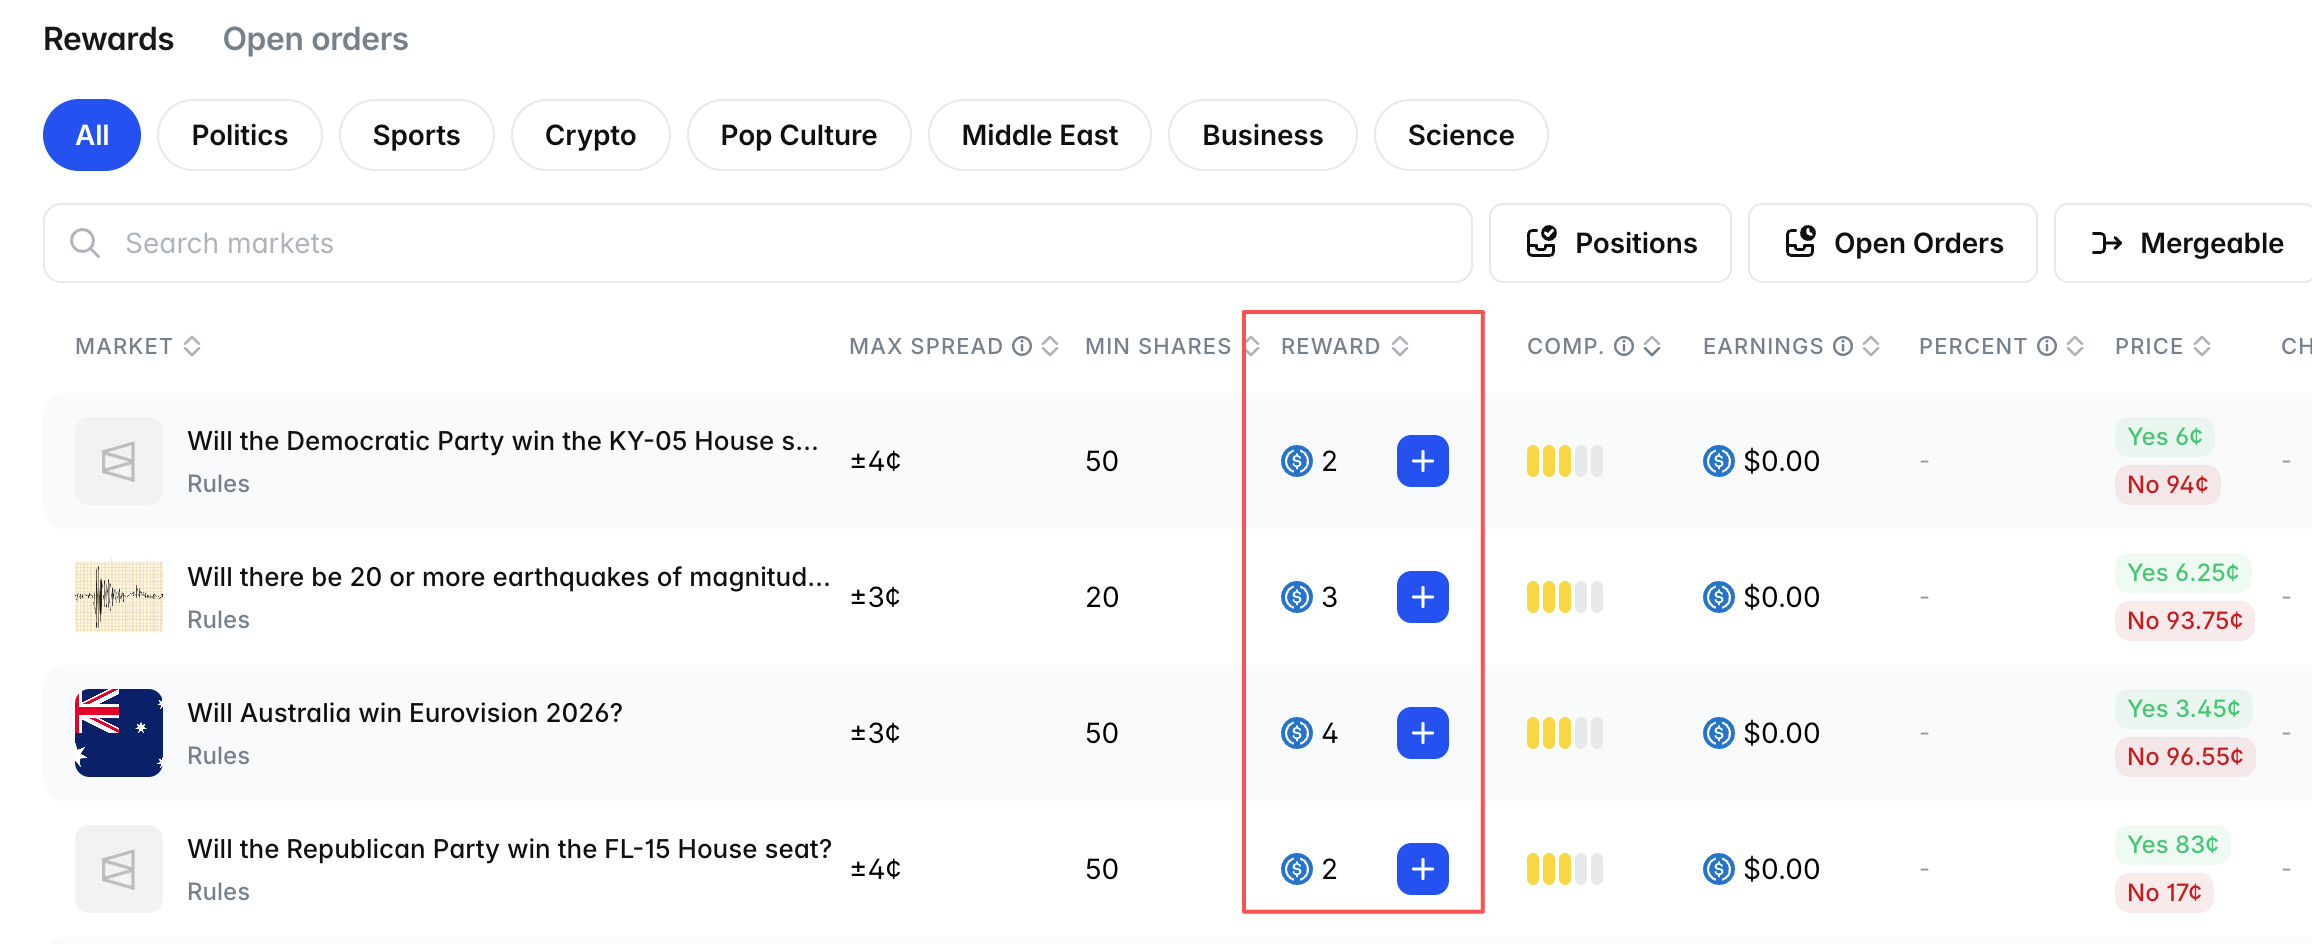Click the Yes 83¢ price for FL-15
Viewport: 2312px width, 944px height.
coord(2172,845)
